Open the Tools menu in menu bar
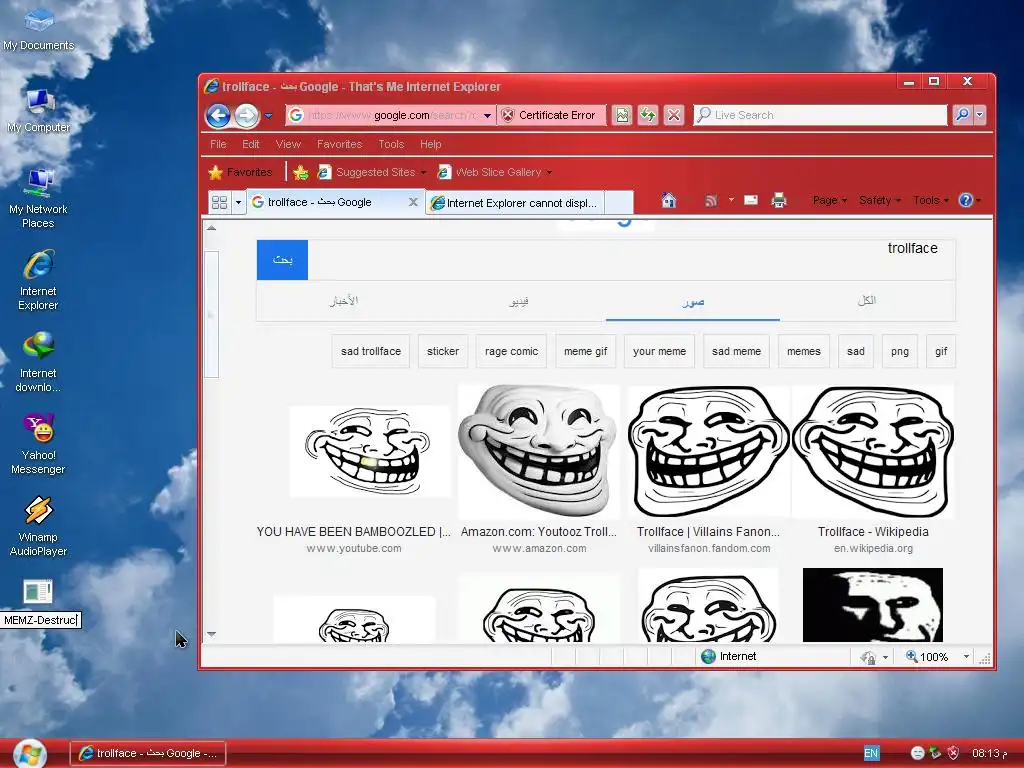Screen dimensions: 1024x768 pyautogui.click(x=391, y=144)
